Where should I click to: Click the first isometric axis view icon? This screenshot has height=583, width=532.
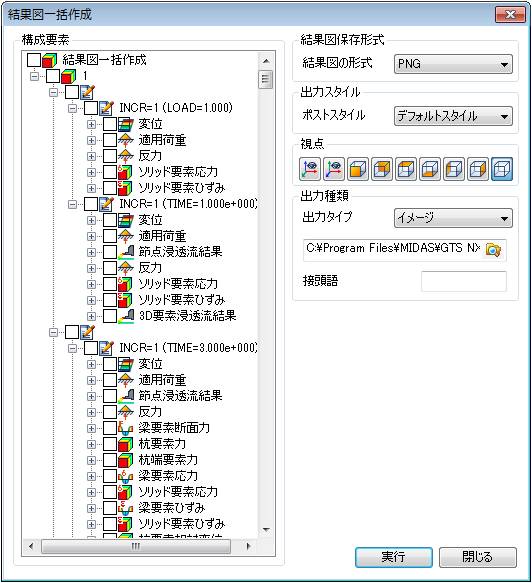310,169
